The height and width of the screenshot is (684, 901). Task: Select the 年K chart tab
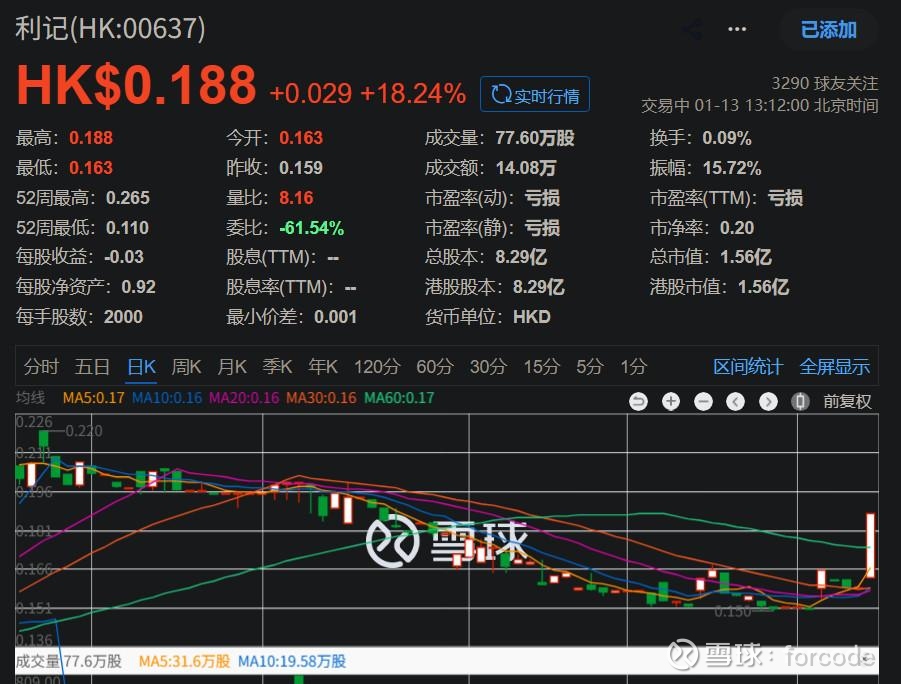point(323,367)
